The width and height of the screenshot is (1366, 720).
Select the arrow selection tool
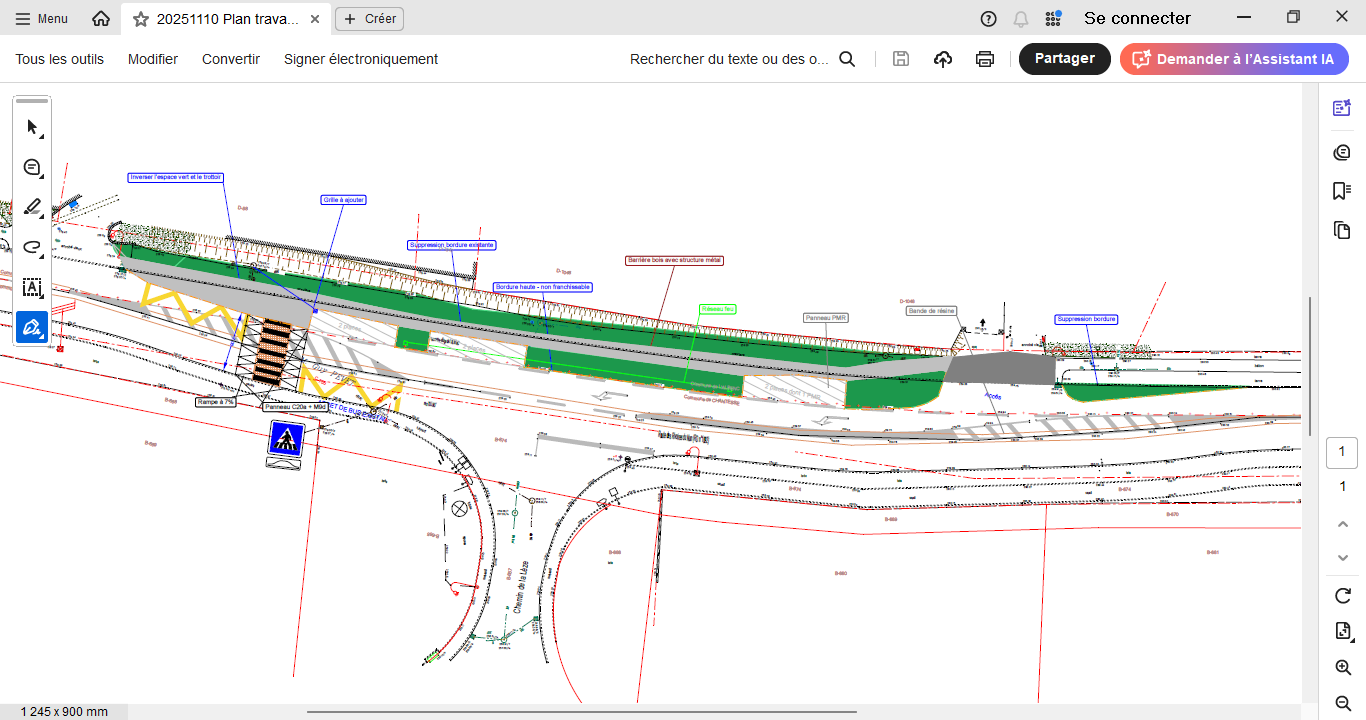[x=32, y=128]
